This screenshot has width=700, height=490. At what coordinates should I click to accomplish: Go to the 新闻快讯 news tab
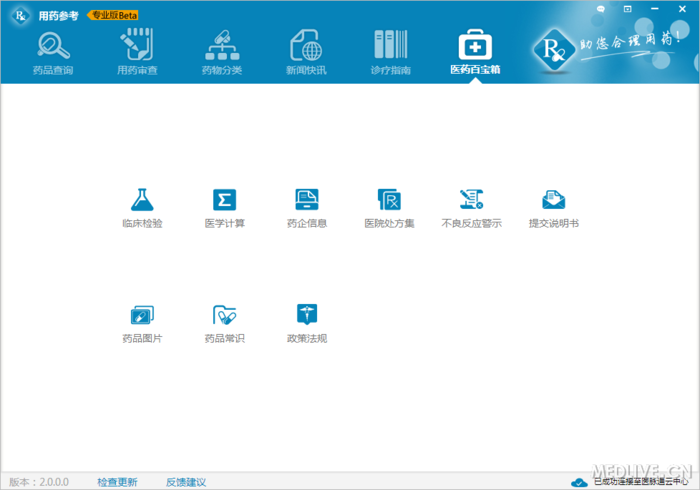[306, 52]
